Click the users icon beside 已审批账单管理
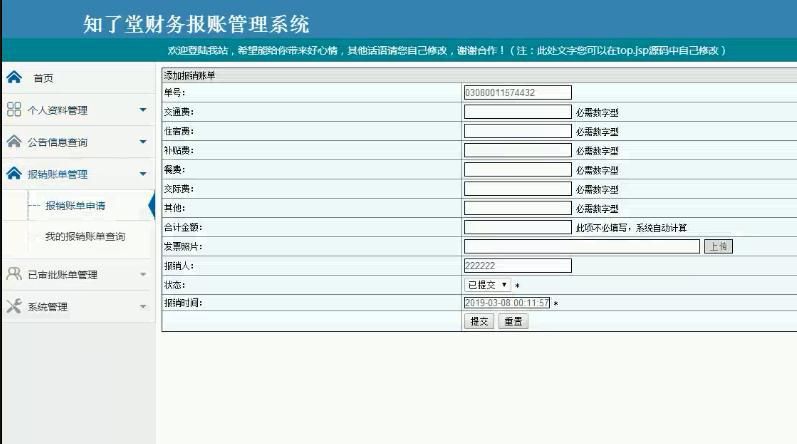797x444 pixels. tap(14, 274)
